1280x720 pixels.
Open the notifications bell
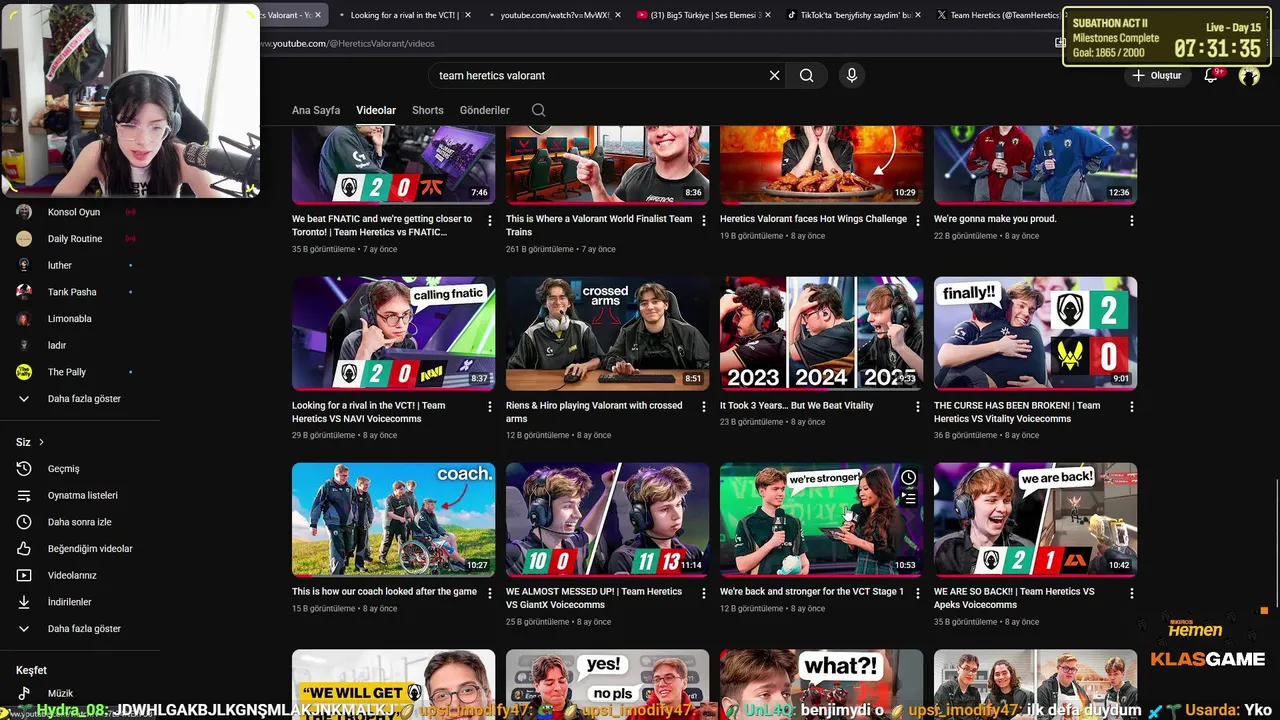pos(1211,75)
